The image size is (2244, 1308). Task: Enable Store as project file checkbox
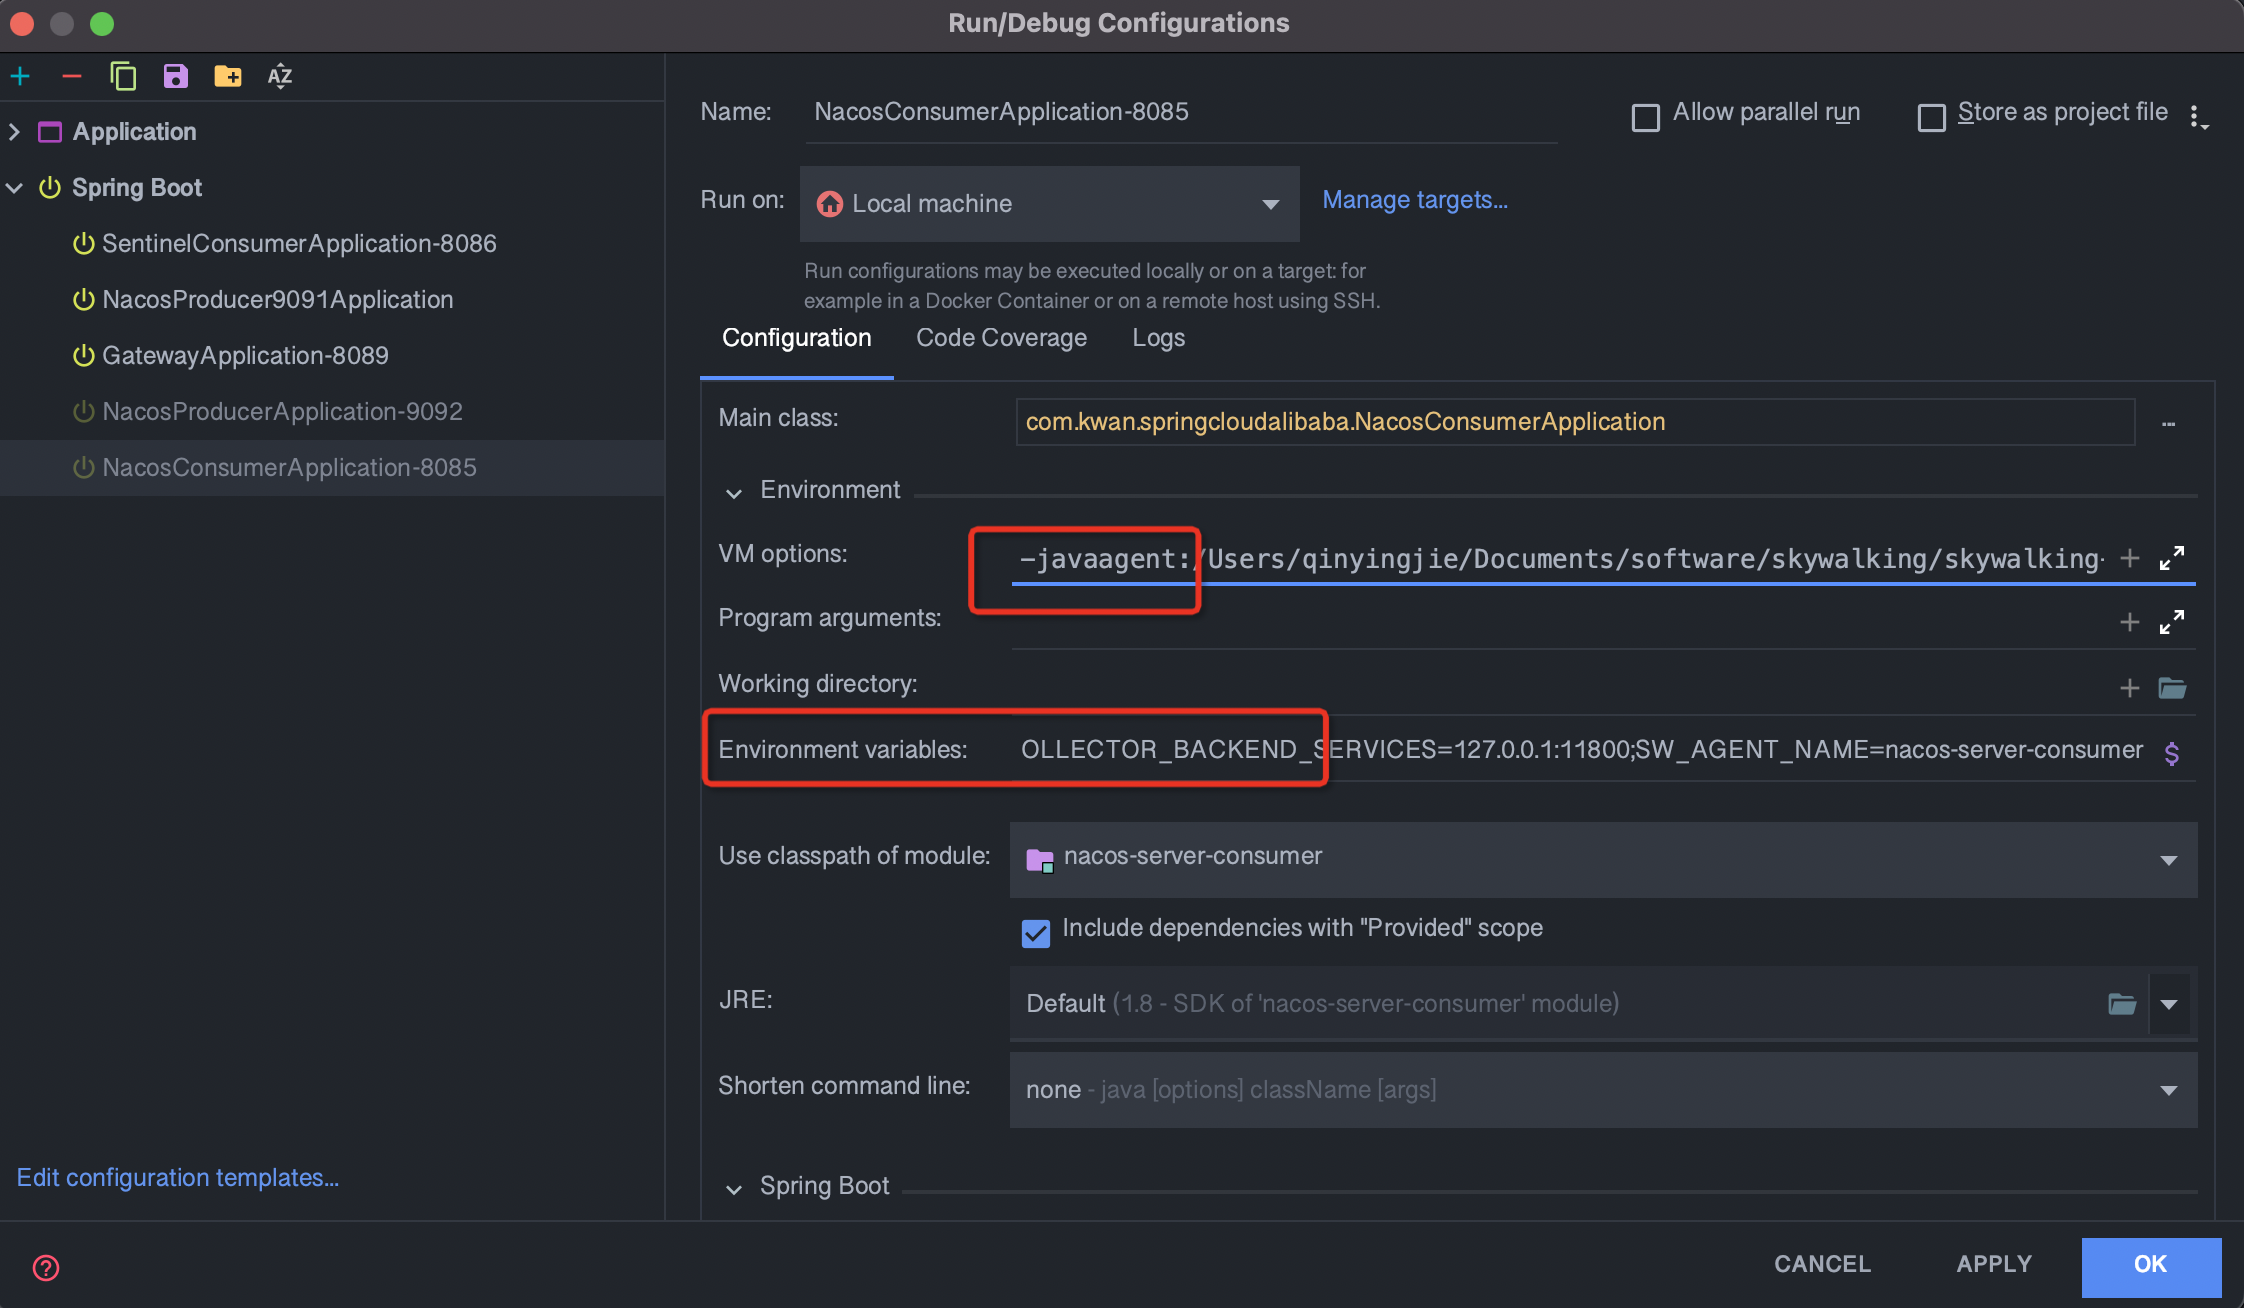1931,117
